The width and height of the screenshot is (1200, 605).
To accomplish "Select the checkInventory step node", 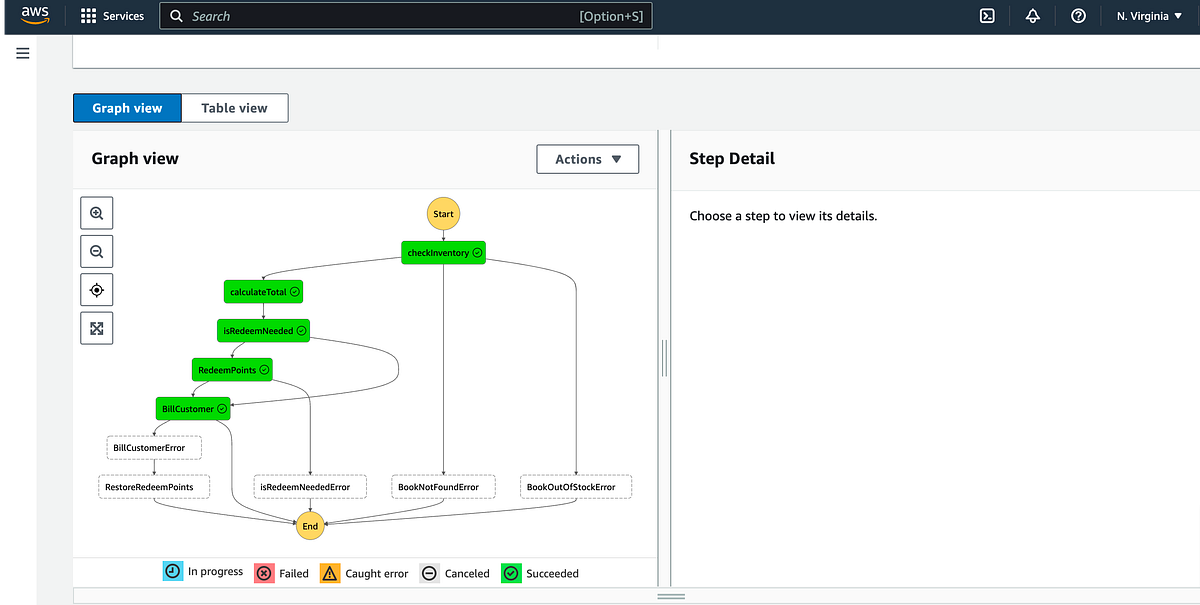I will (x=443, y=252).
